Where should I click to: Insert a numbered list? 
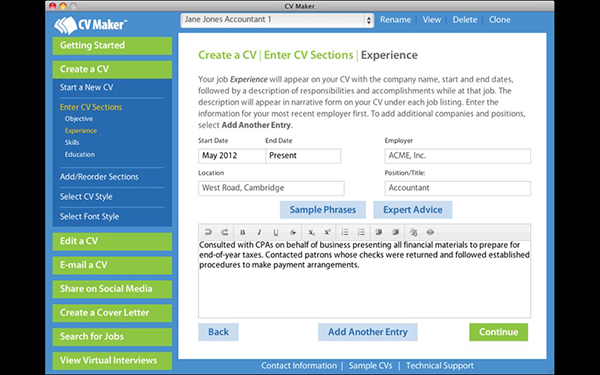[345, 232]
